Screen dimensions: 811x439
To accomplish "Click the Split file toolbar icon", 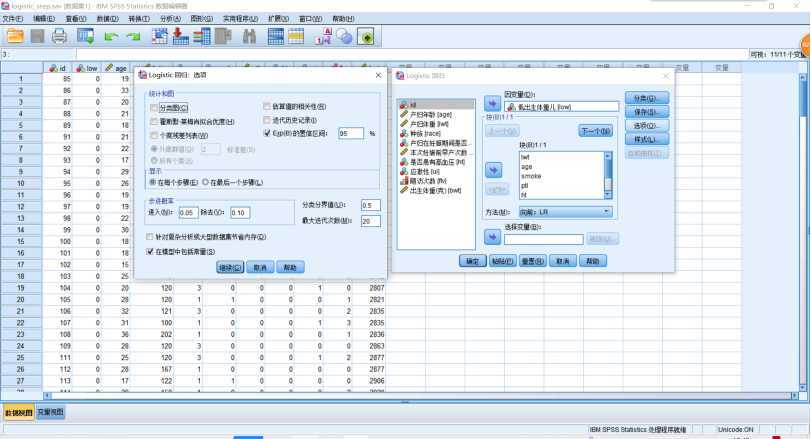I will [276, 36].
